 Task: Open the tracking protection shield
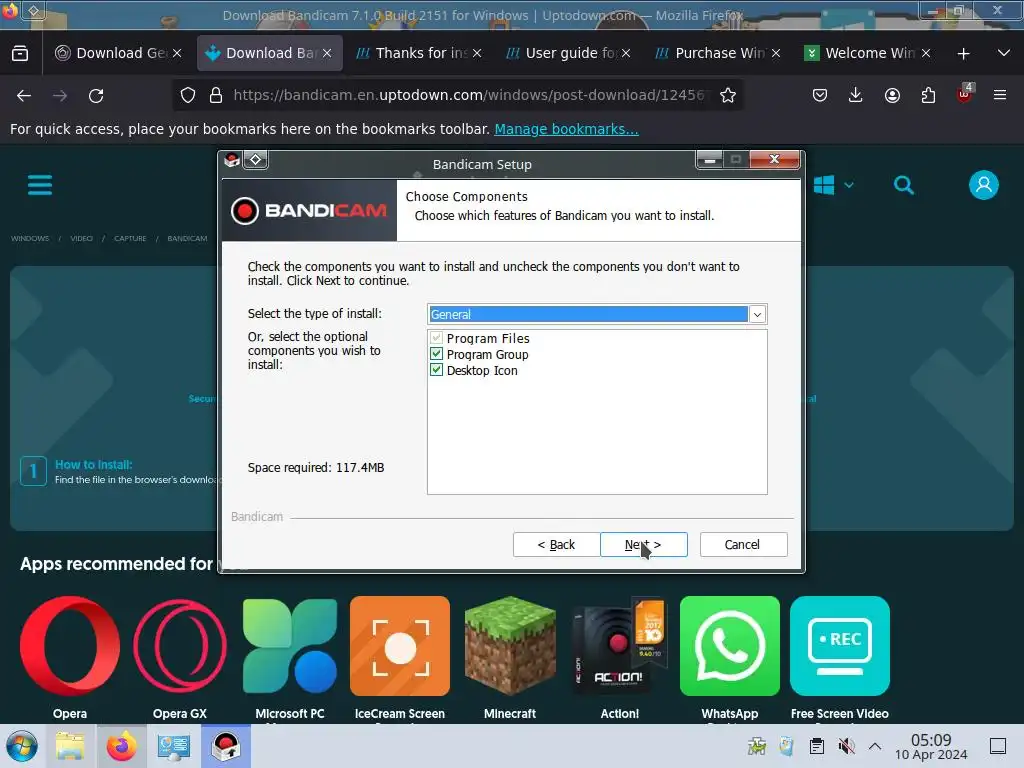click(188, 95)
